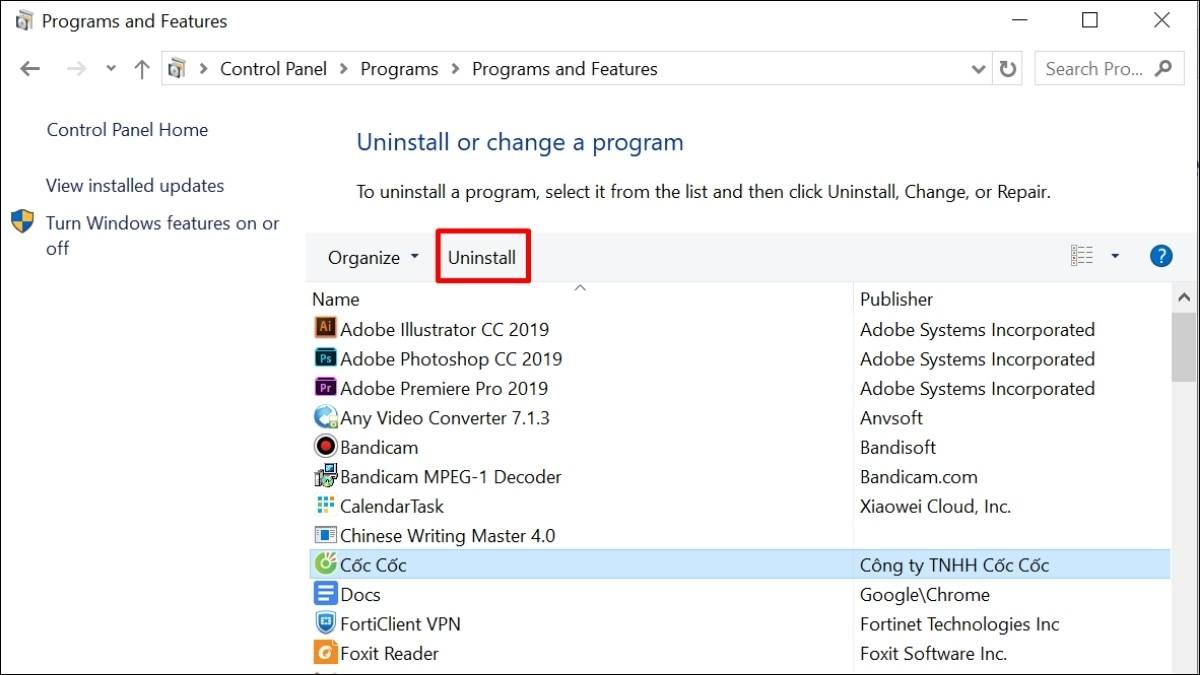Open the recent locations dropdown arrow
Viewport: 1200px width, 675px height.
click(x=111, y=69)
